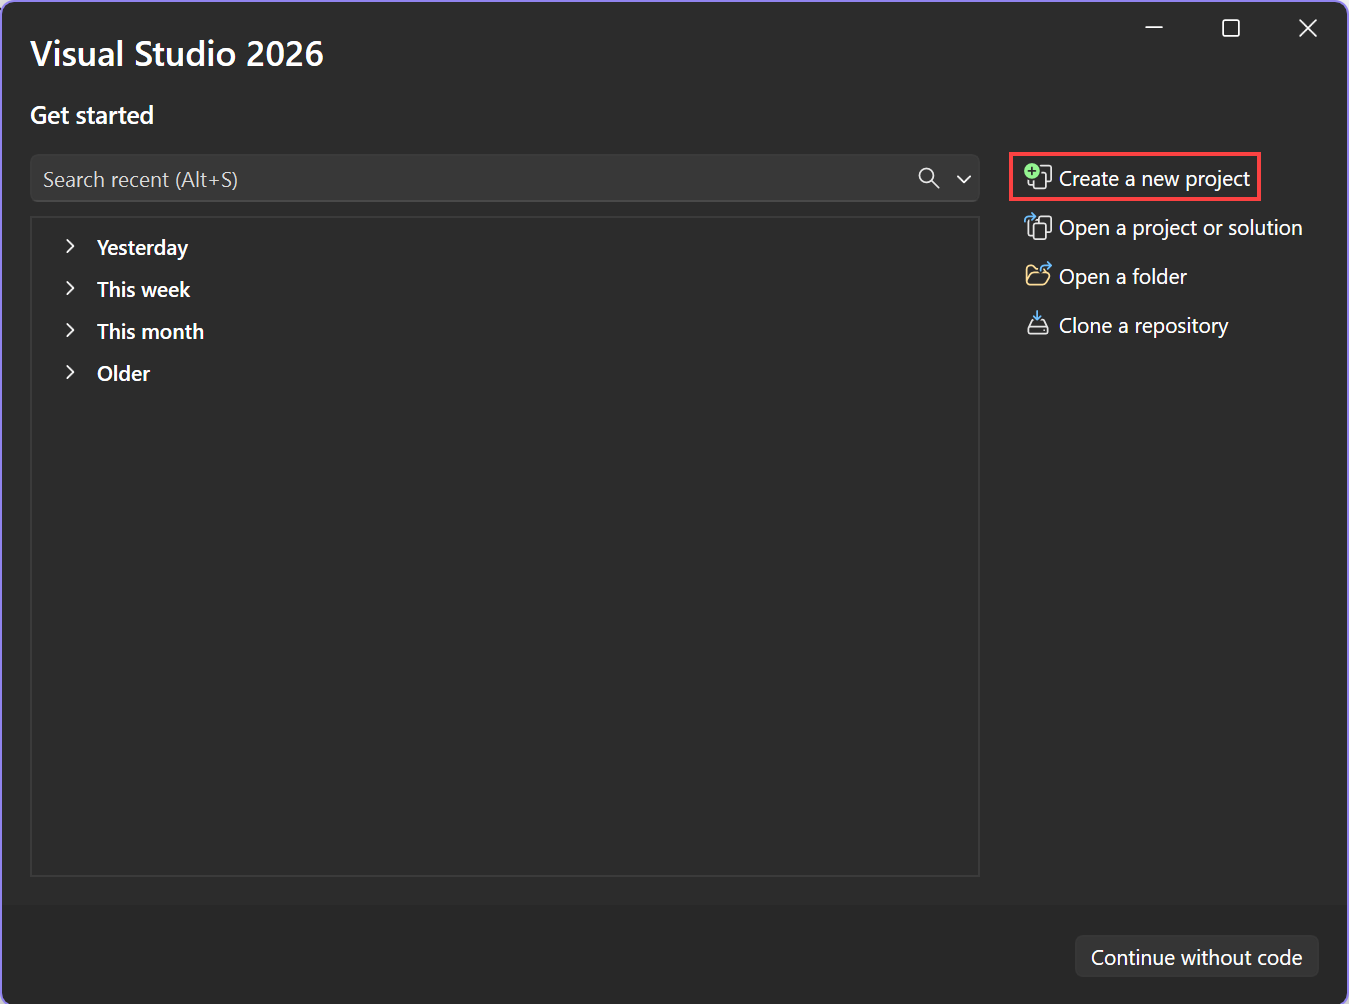The width and height of the screenshot is (1349, 1004).
Task: Click the Open a project or solution icon
Action: (1037, 227)
